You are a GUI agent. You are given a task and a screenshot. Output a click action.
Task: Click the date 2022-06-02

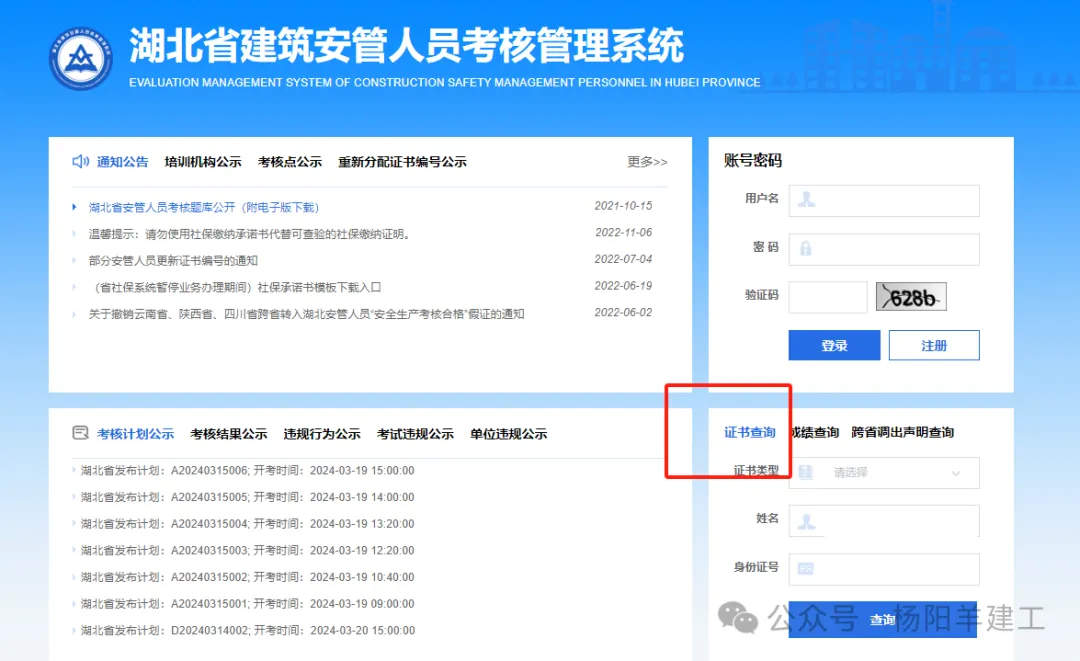click(x=623, y=313)
